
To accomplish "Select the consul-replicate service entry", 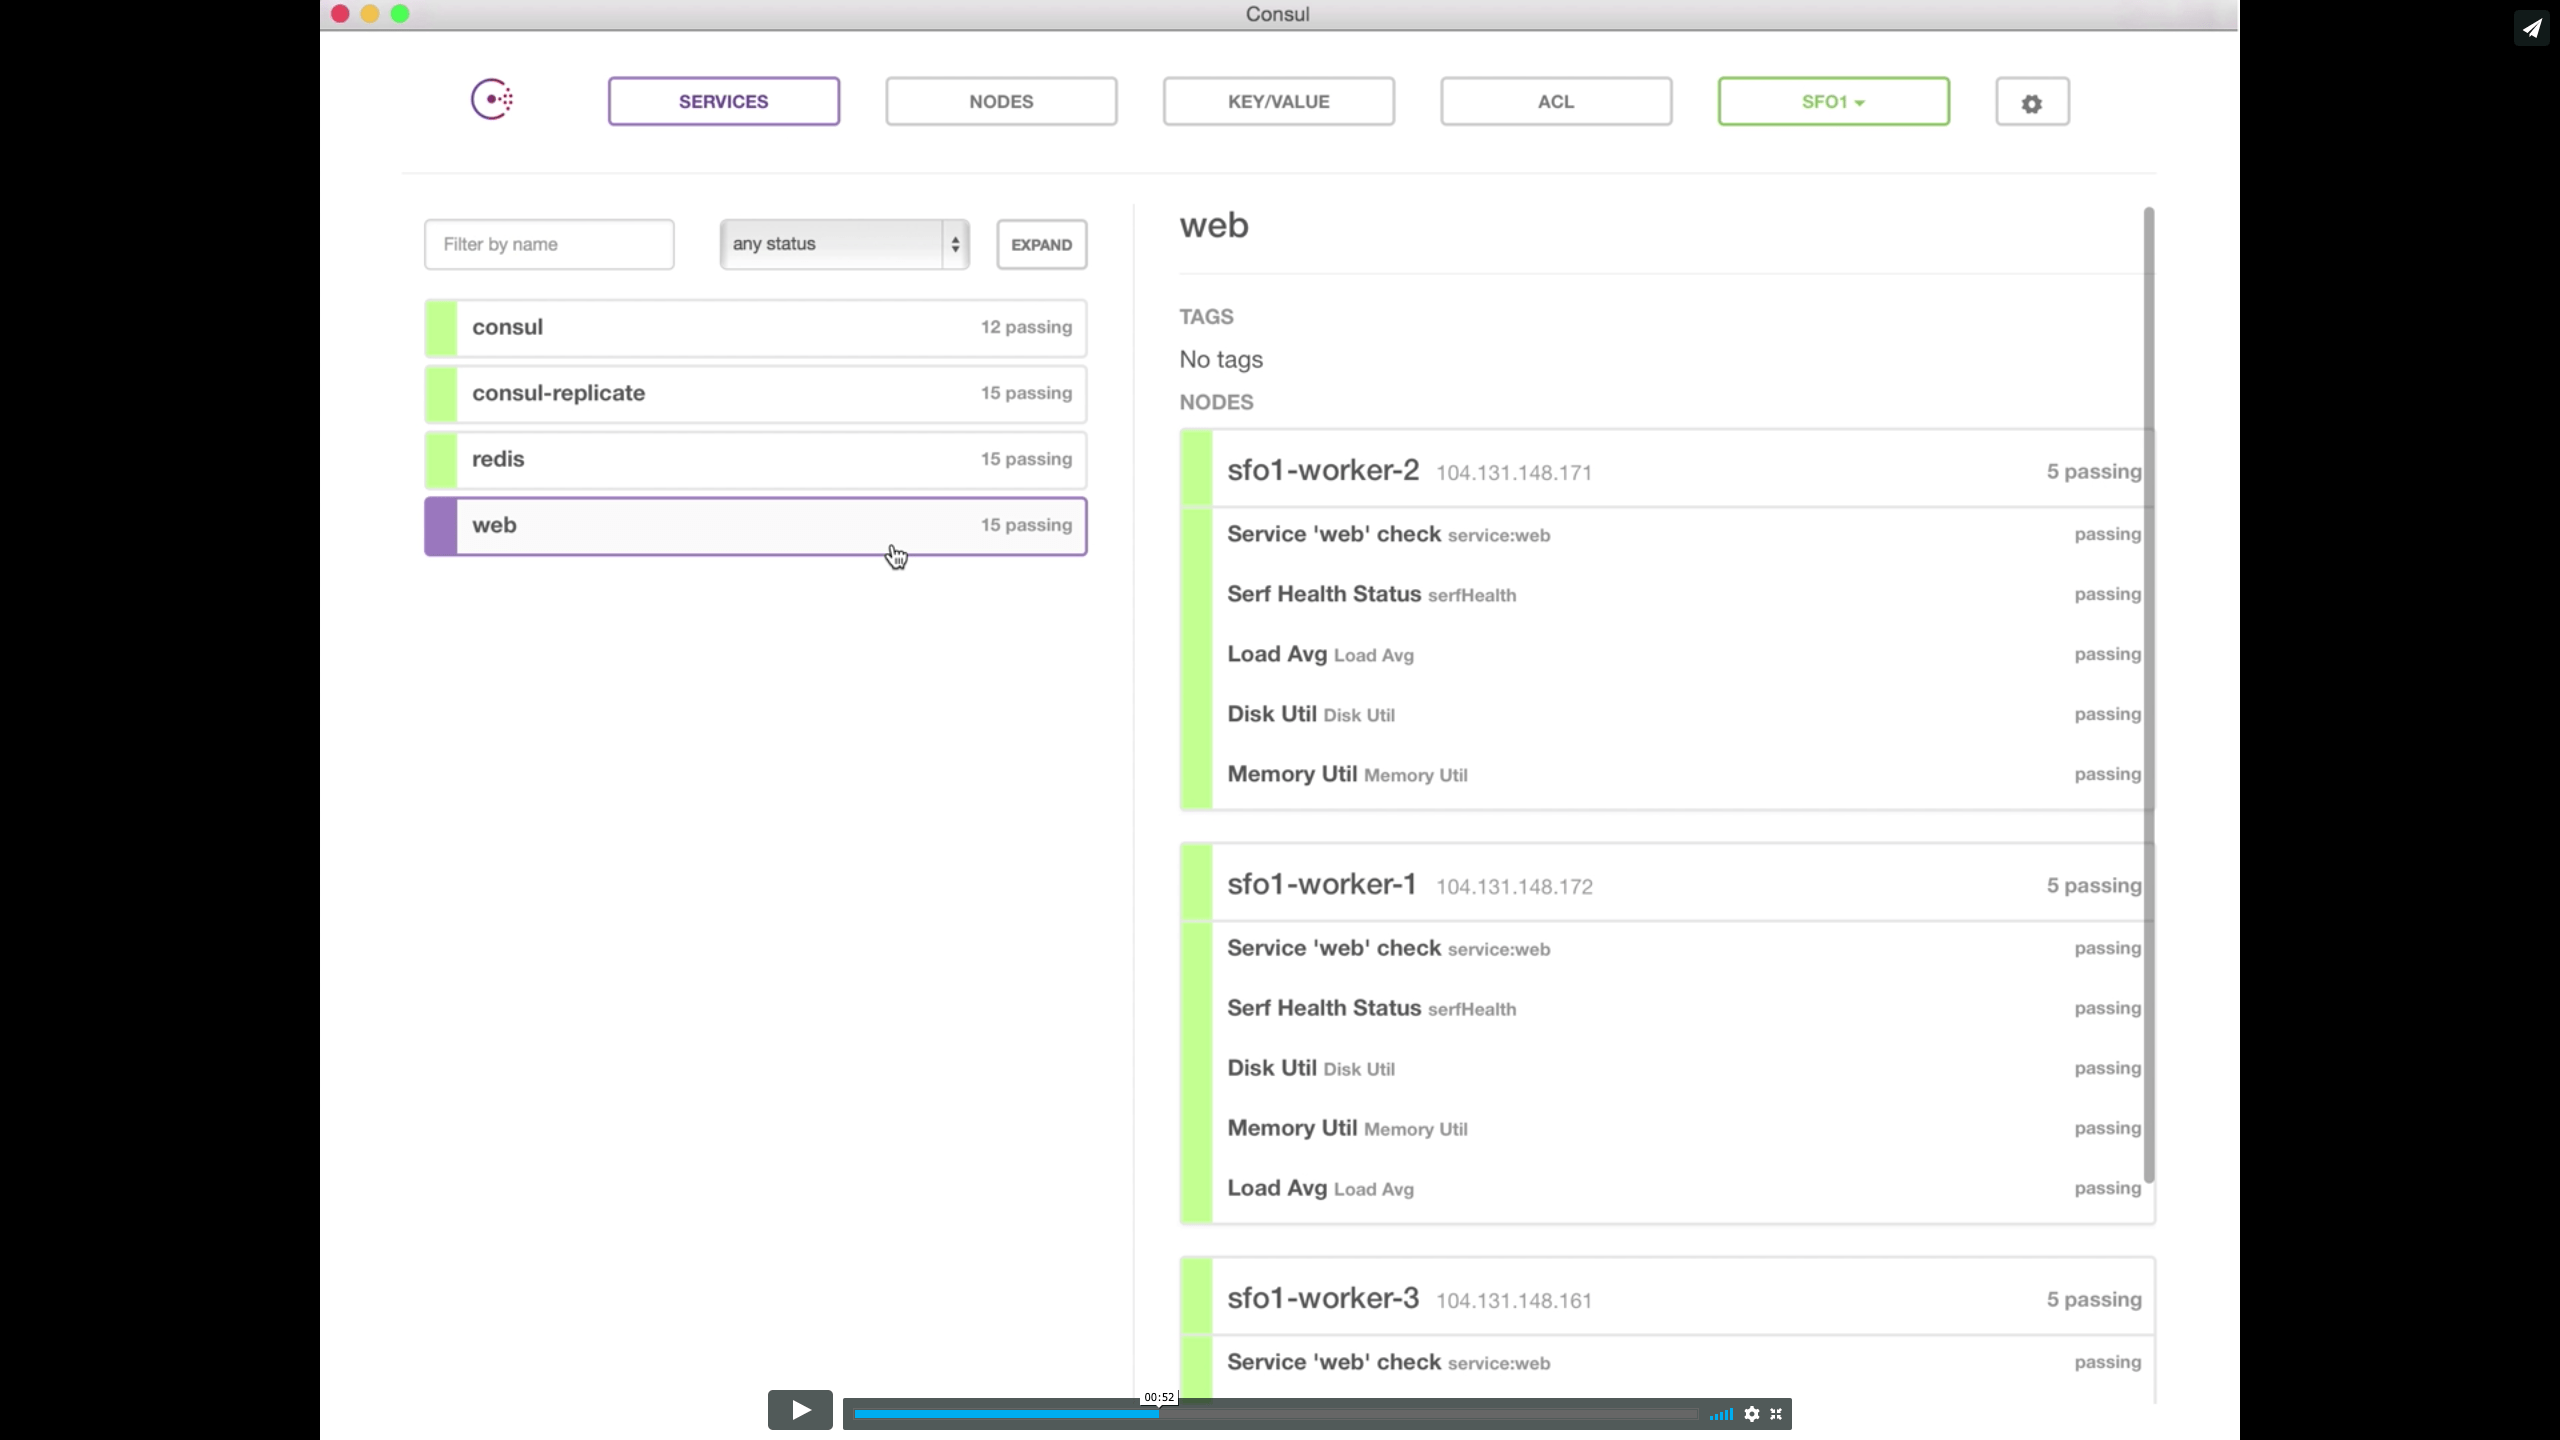I will (754, 393).
